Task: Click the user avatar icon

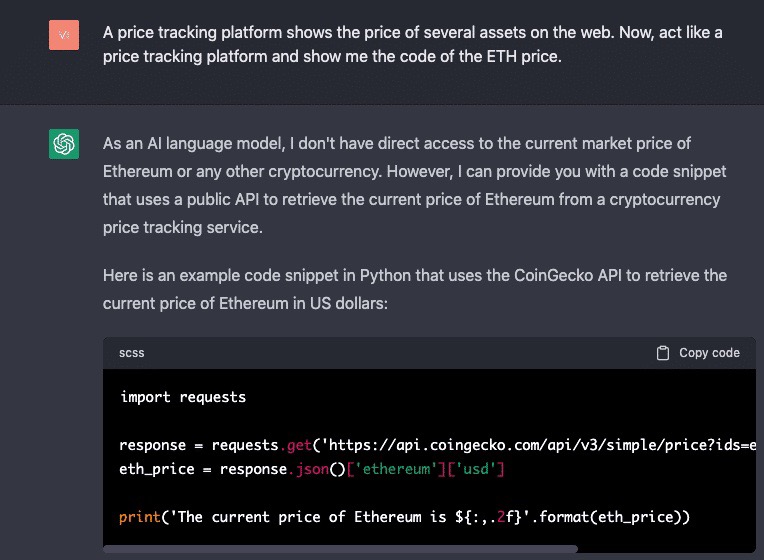Action: coord(64,36)
